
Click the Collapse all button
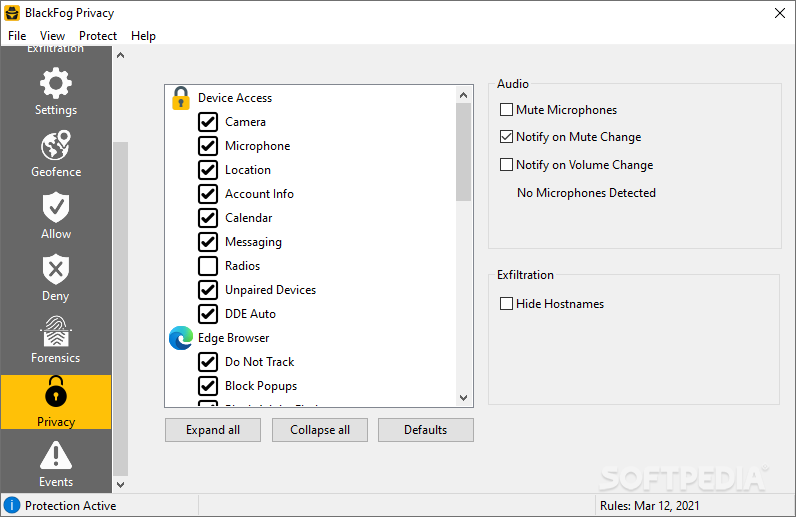pos(320,430)
